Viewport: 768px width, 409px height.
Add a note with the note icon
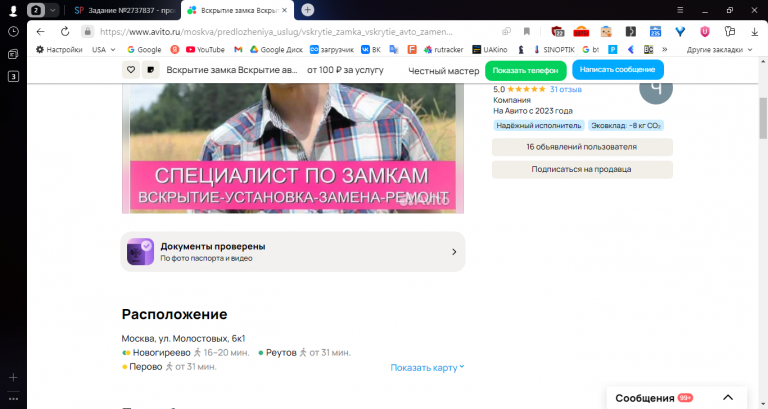point(150,70)
